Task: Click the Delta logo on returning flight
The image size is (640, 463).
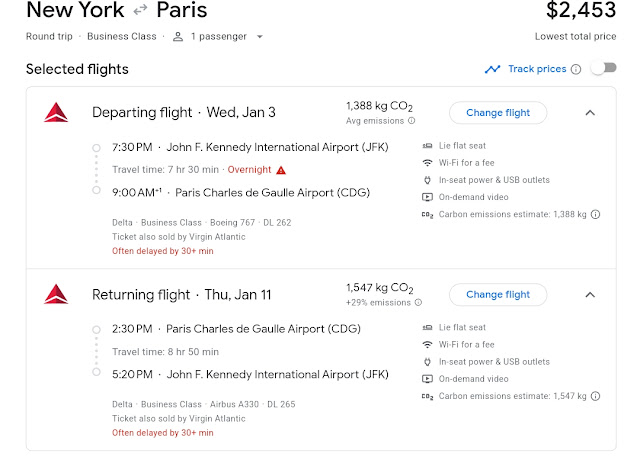Action: pos(56,295)
